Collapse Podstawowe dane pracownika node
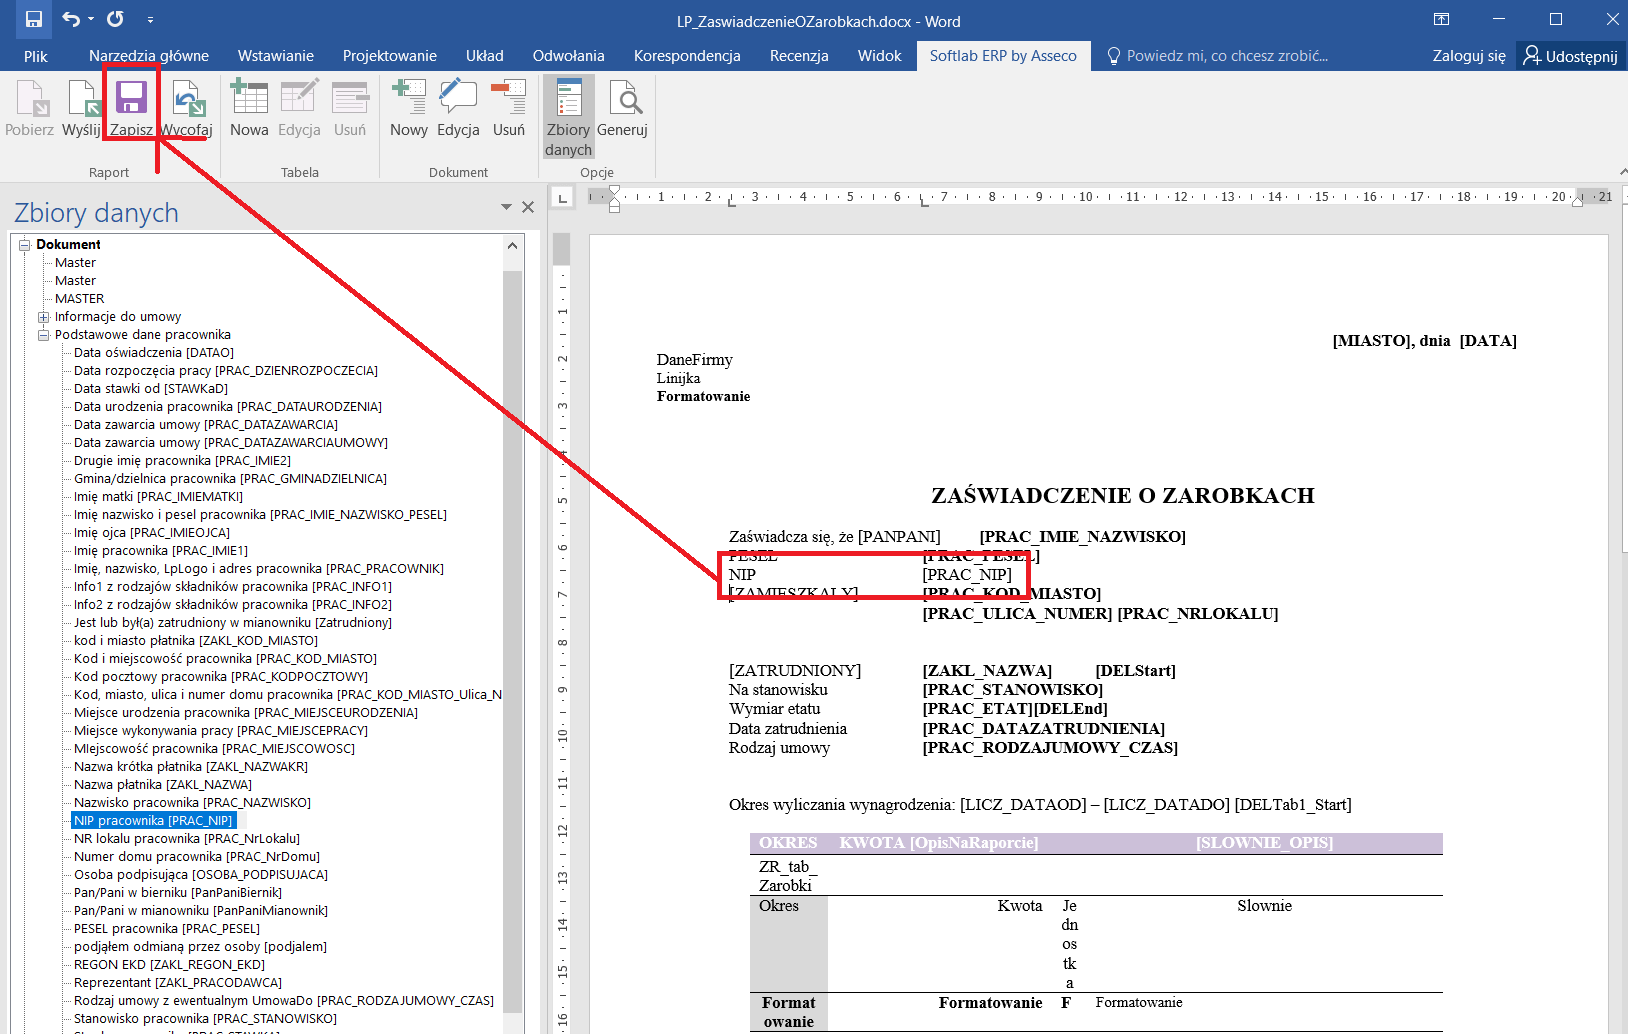This screenshot has width=1628, height=1034. pyautogui.click(x=43, y=335)
